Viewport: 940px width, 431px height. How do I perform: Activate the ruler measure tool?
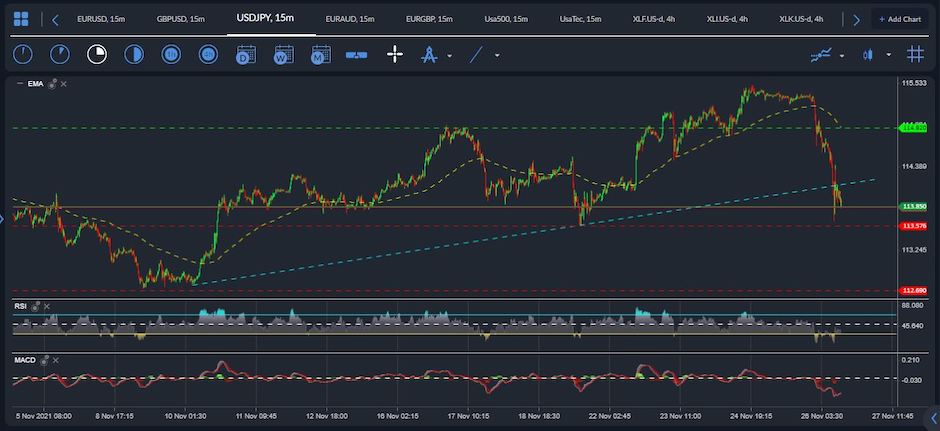click(x=356, y=55)
